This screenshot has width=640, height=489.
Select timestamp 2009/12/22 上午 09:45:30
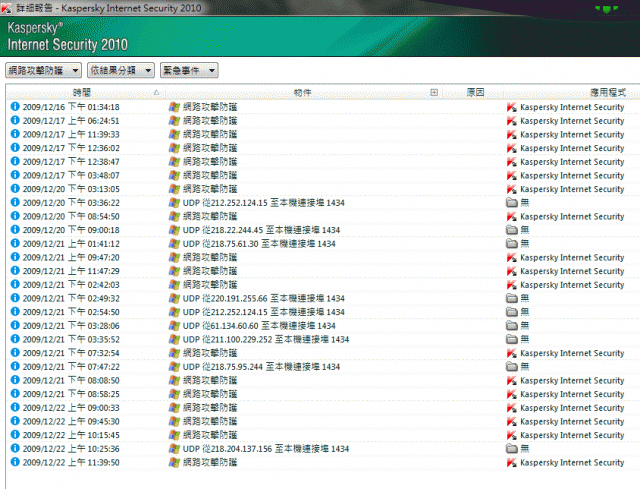(71, 421)
